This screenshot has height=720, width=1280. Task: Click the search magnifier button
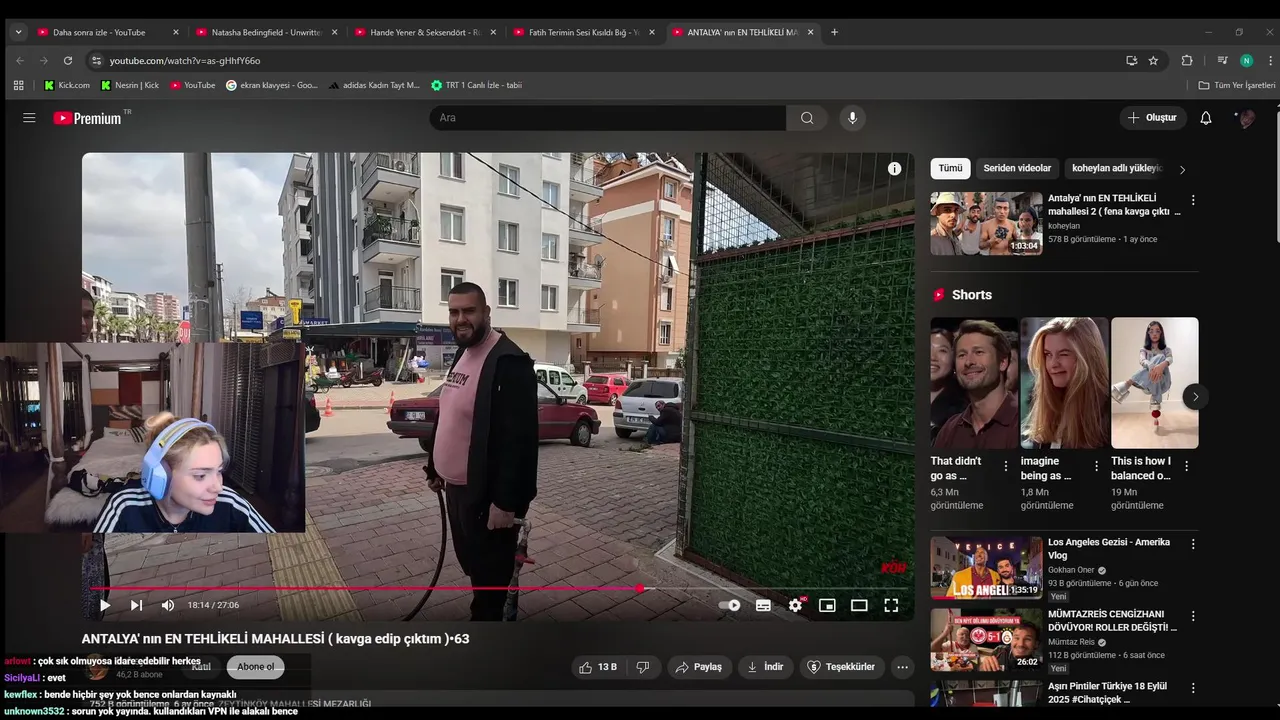click(807, 118)
